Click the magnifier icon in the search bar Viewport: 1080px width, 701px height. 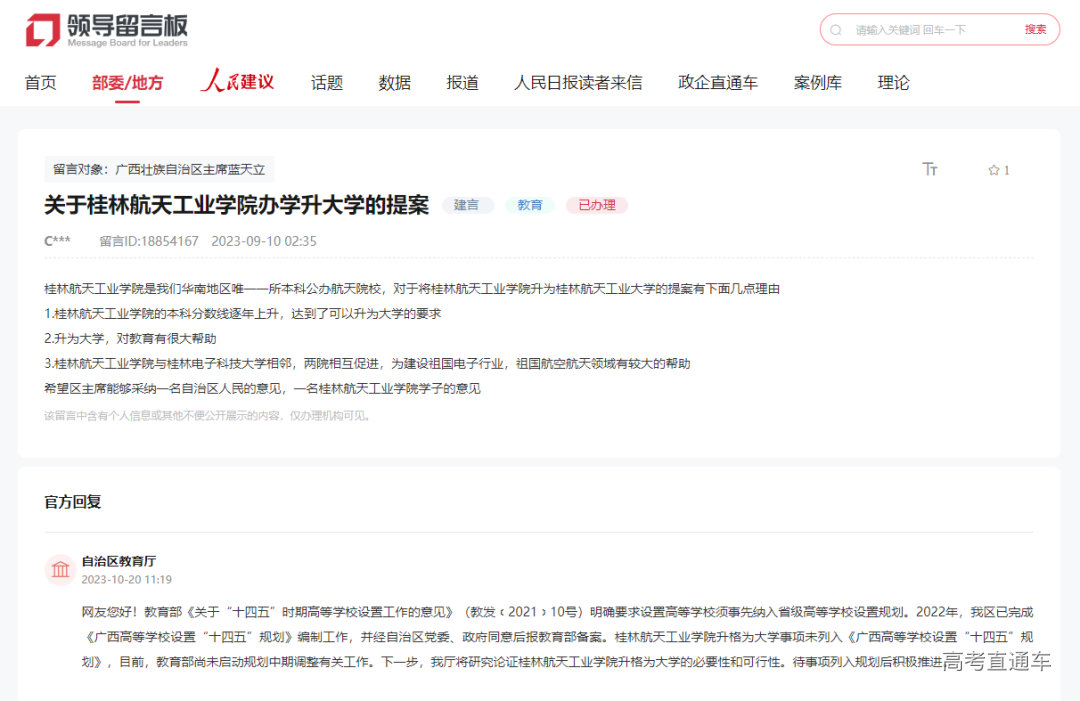835,30
